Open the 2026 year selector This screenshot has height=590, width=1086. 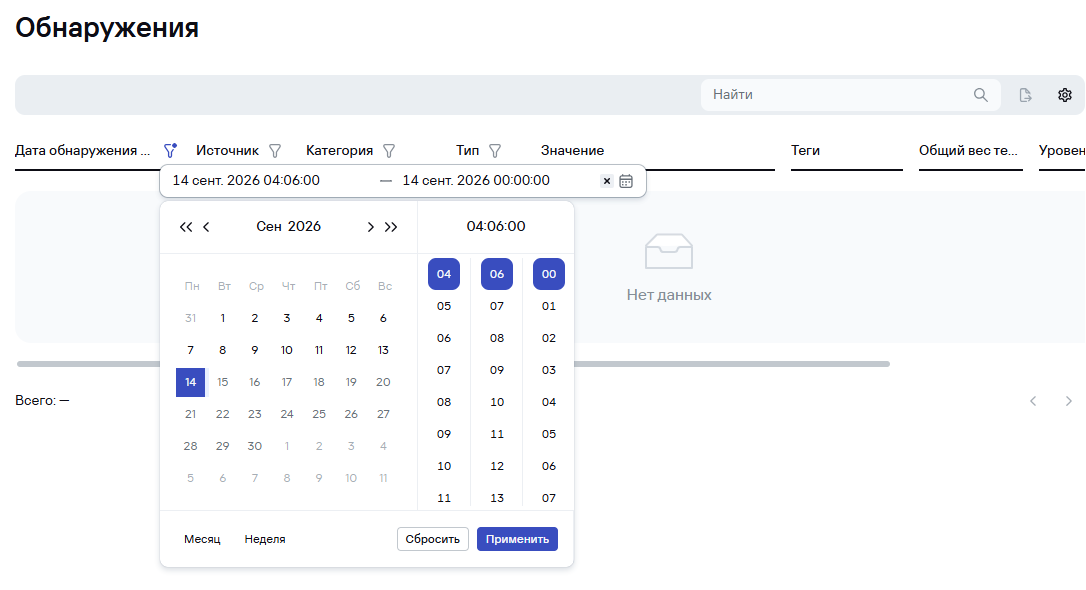[x=305, y=226]
